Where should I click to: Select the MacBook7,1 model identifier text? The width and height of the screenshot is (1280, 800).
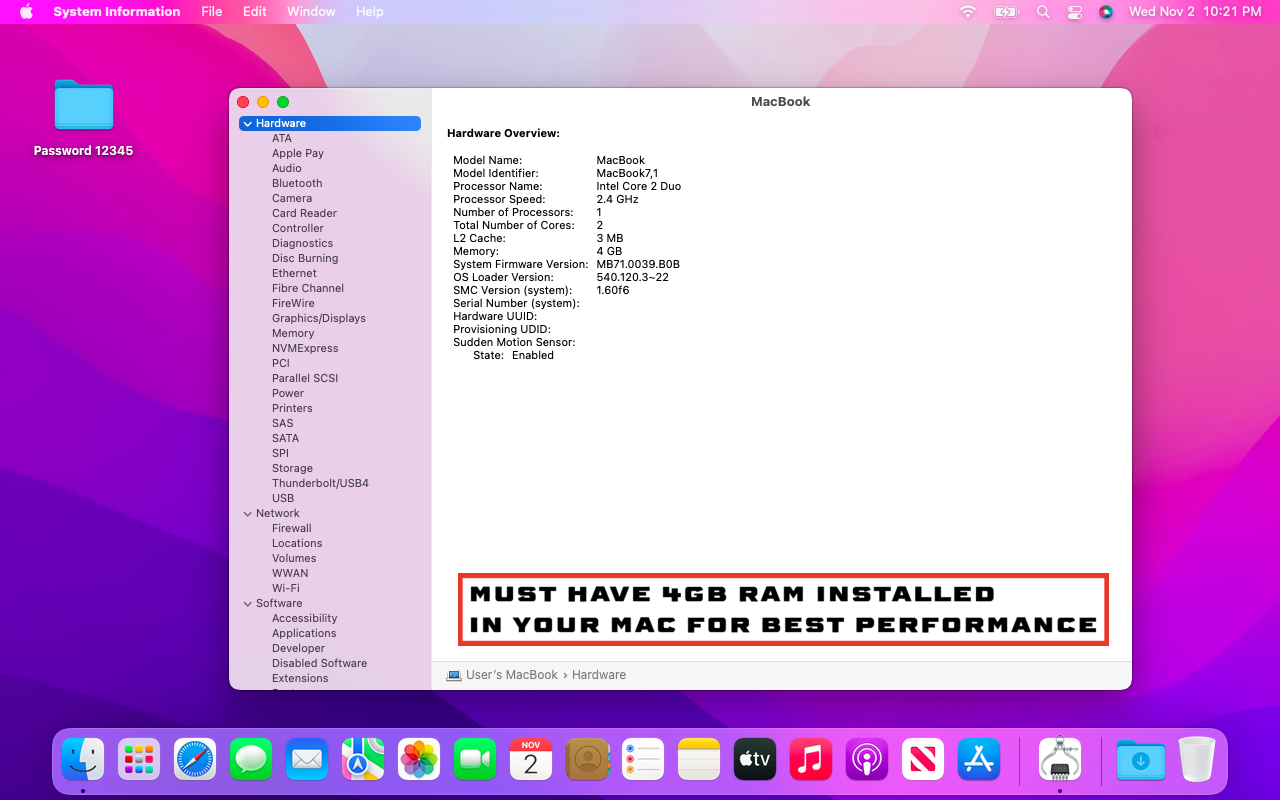(627, 174)
